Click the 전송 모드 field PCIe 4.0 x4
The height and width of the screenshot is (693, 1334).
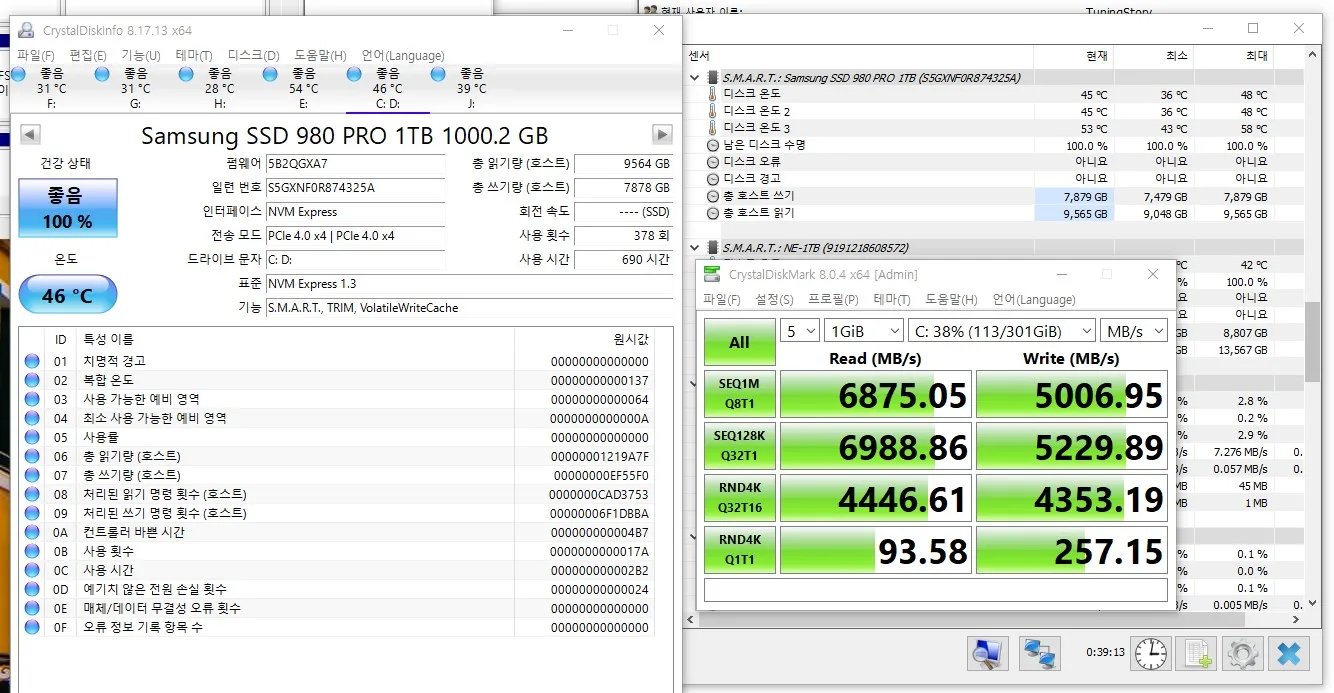coord(355,236)
